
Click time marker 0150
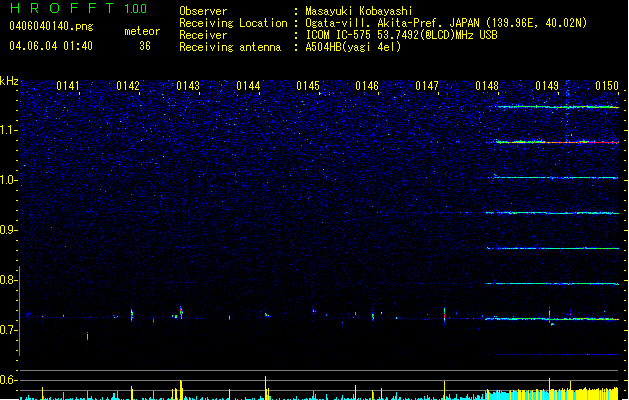click(607, 86)
